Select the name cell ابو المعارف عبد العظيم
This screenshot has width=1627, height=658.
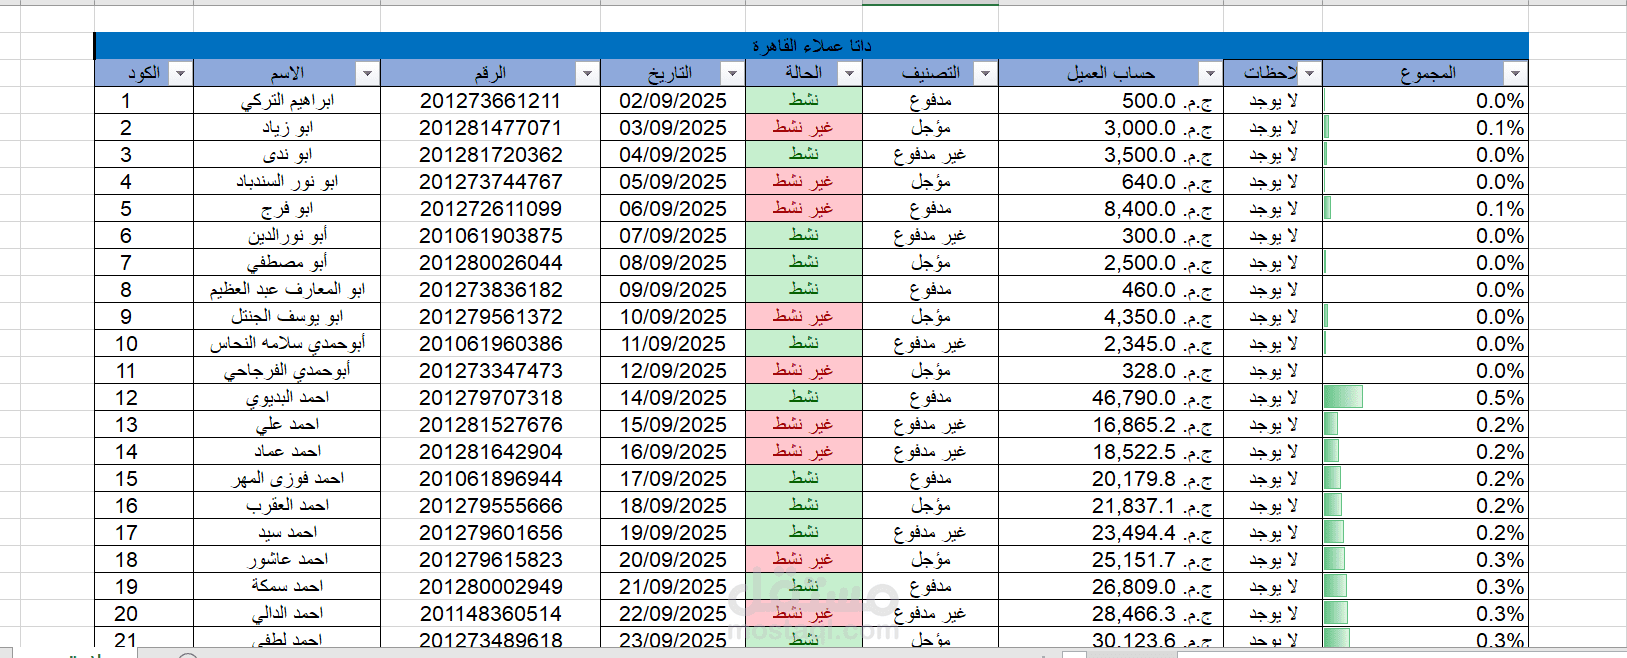287,290
